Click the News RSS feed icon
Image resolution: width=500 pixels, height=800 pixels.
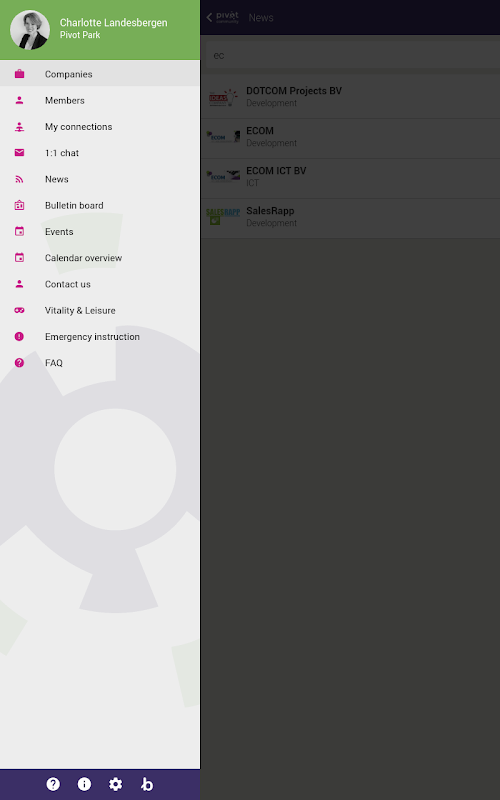point(19,179)
